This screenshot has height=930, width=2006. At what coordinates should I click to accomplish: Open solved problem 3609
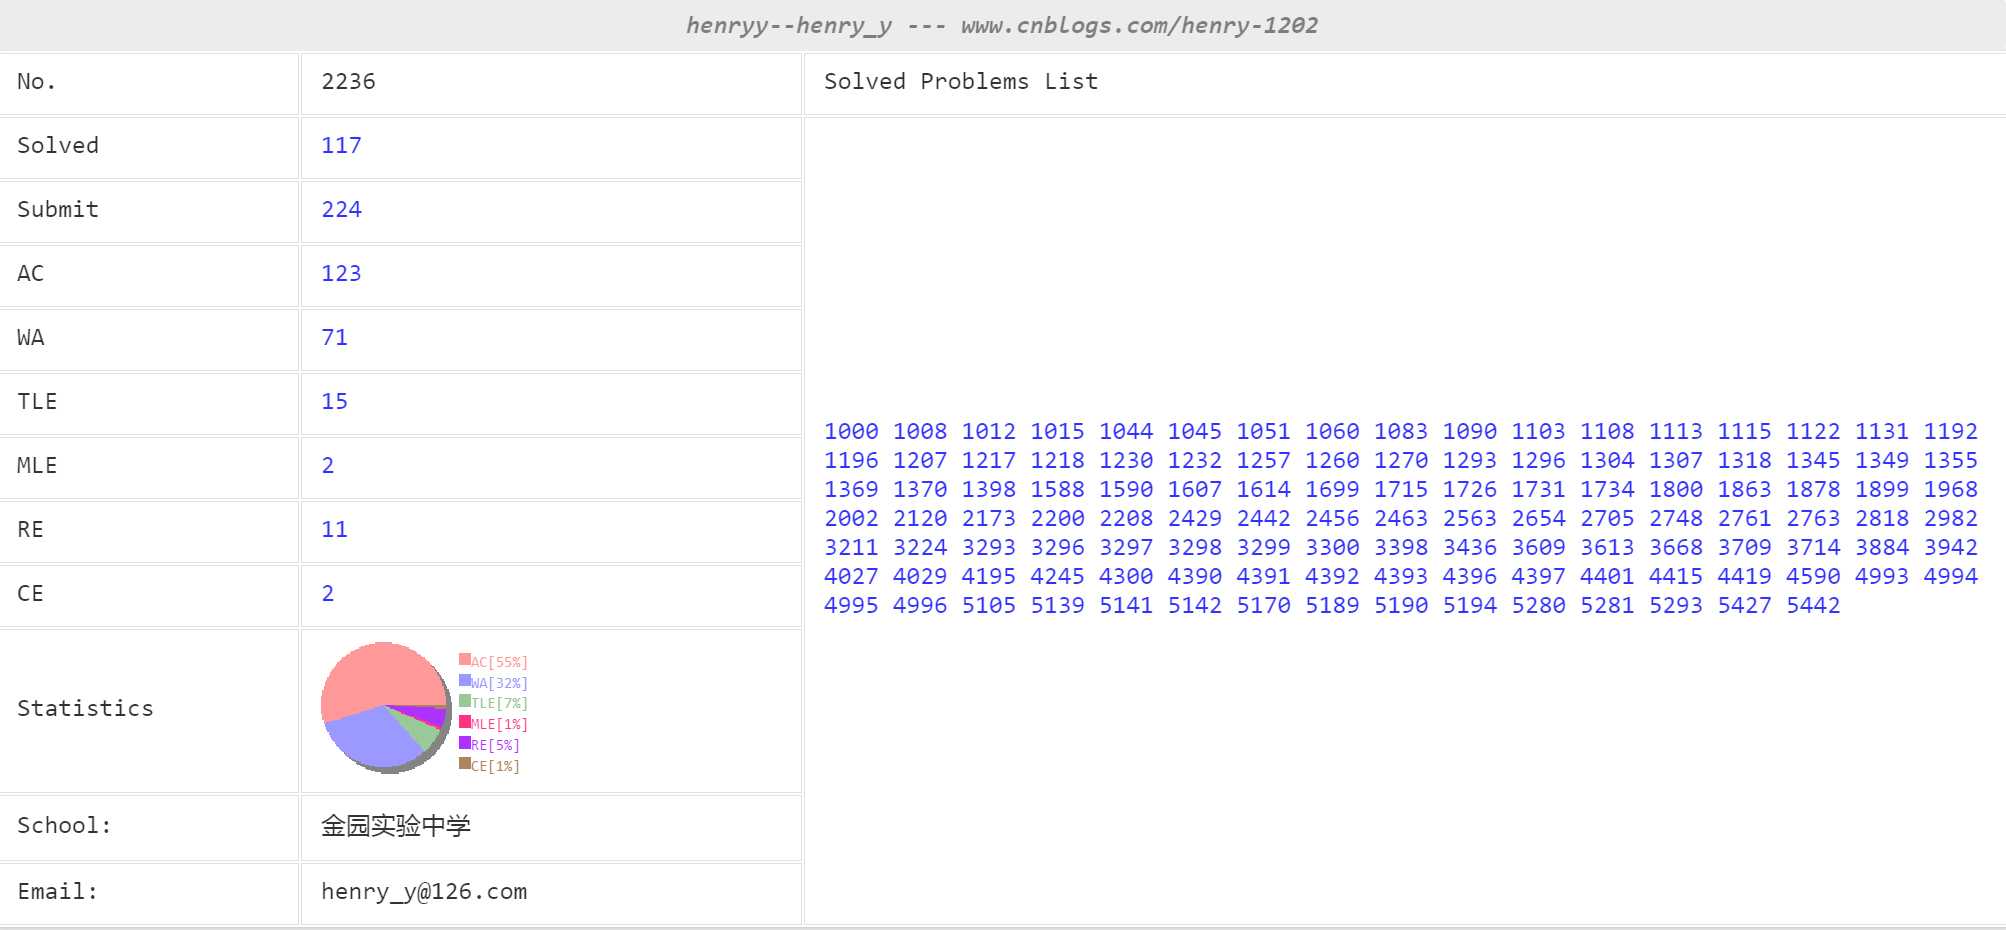pos(1538,548)
